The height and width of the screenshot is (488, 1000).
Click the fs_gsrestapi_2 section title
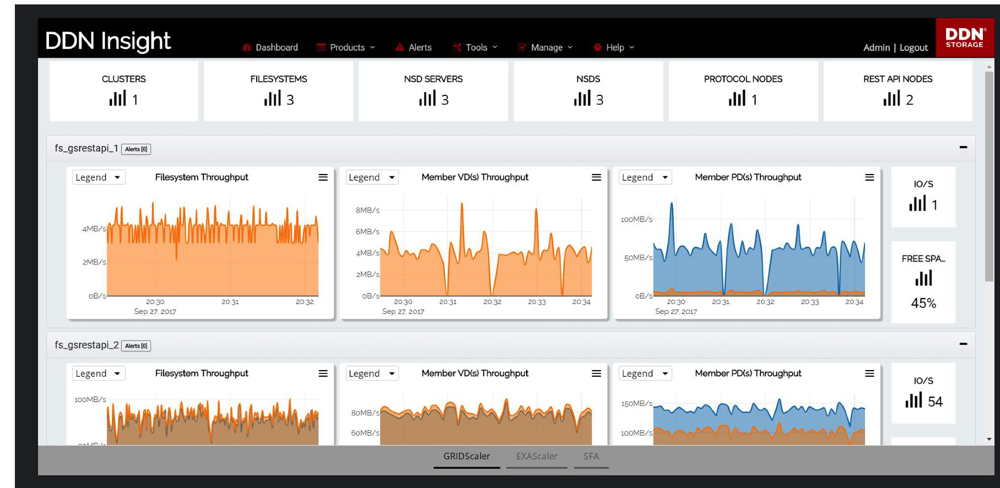(x=86, y=345)
